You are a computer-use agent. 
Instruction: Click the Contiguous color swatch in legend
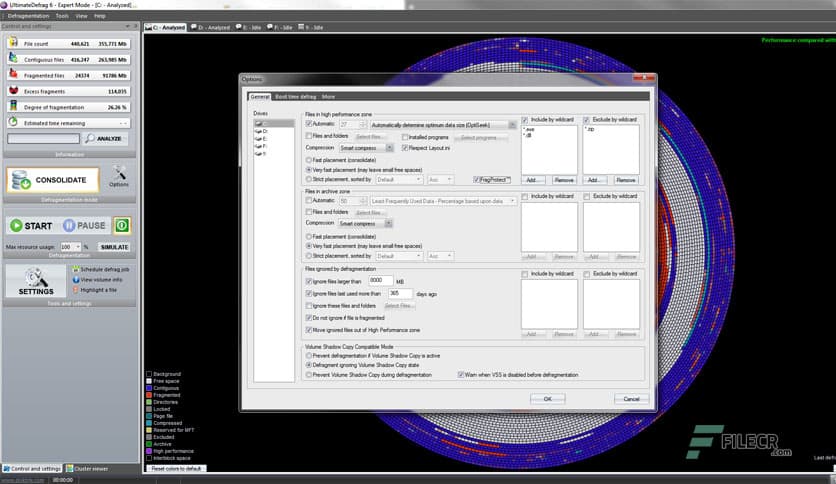tap(149, 388)
